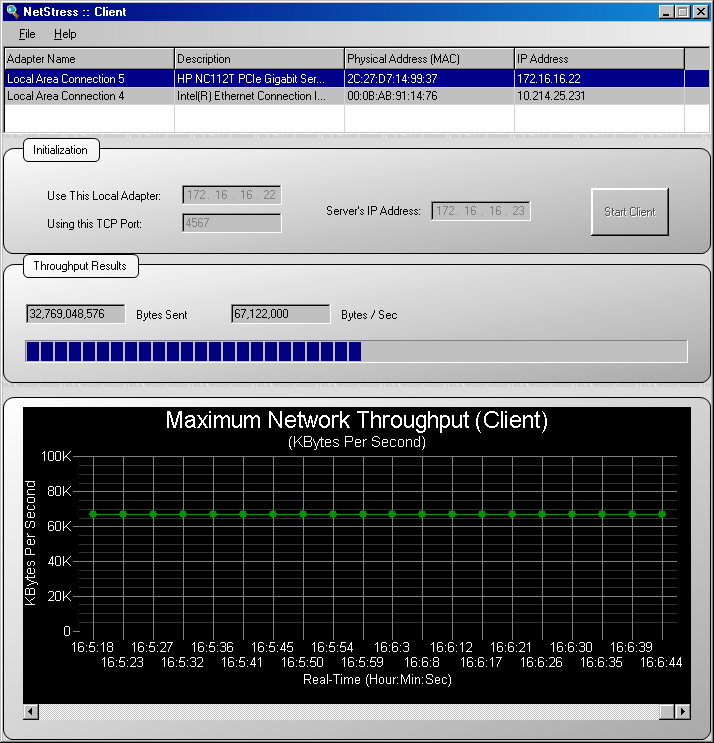
Task: Click the Use This Local Adapter IP field
Action: coord(232,195)
